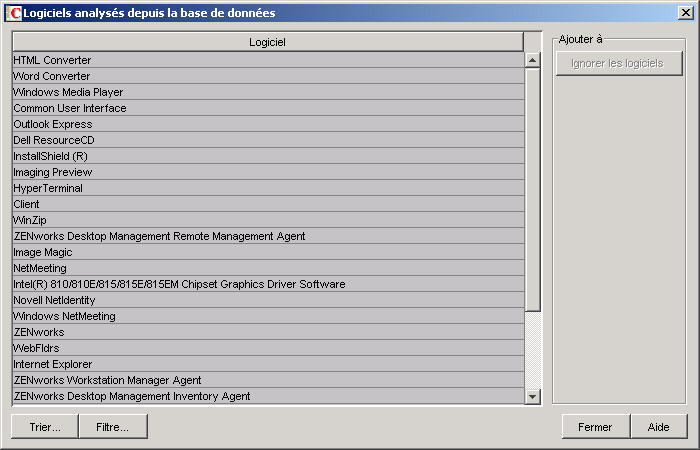The width and height of the screenshot is (700, 450).
Task: Click the Ignorer les logiciels button
Action: 619,63
